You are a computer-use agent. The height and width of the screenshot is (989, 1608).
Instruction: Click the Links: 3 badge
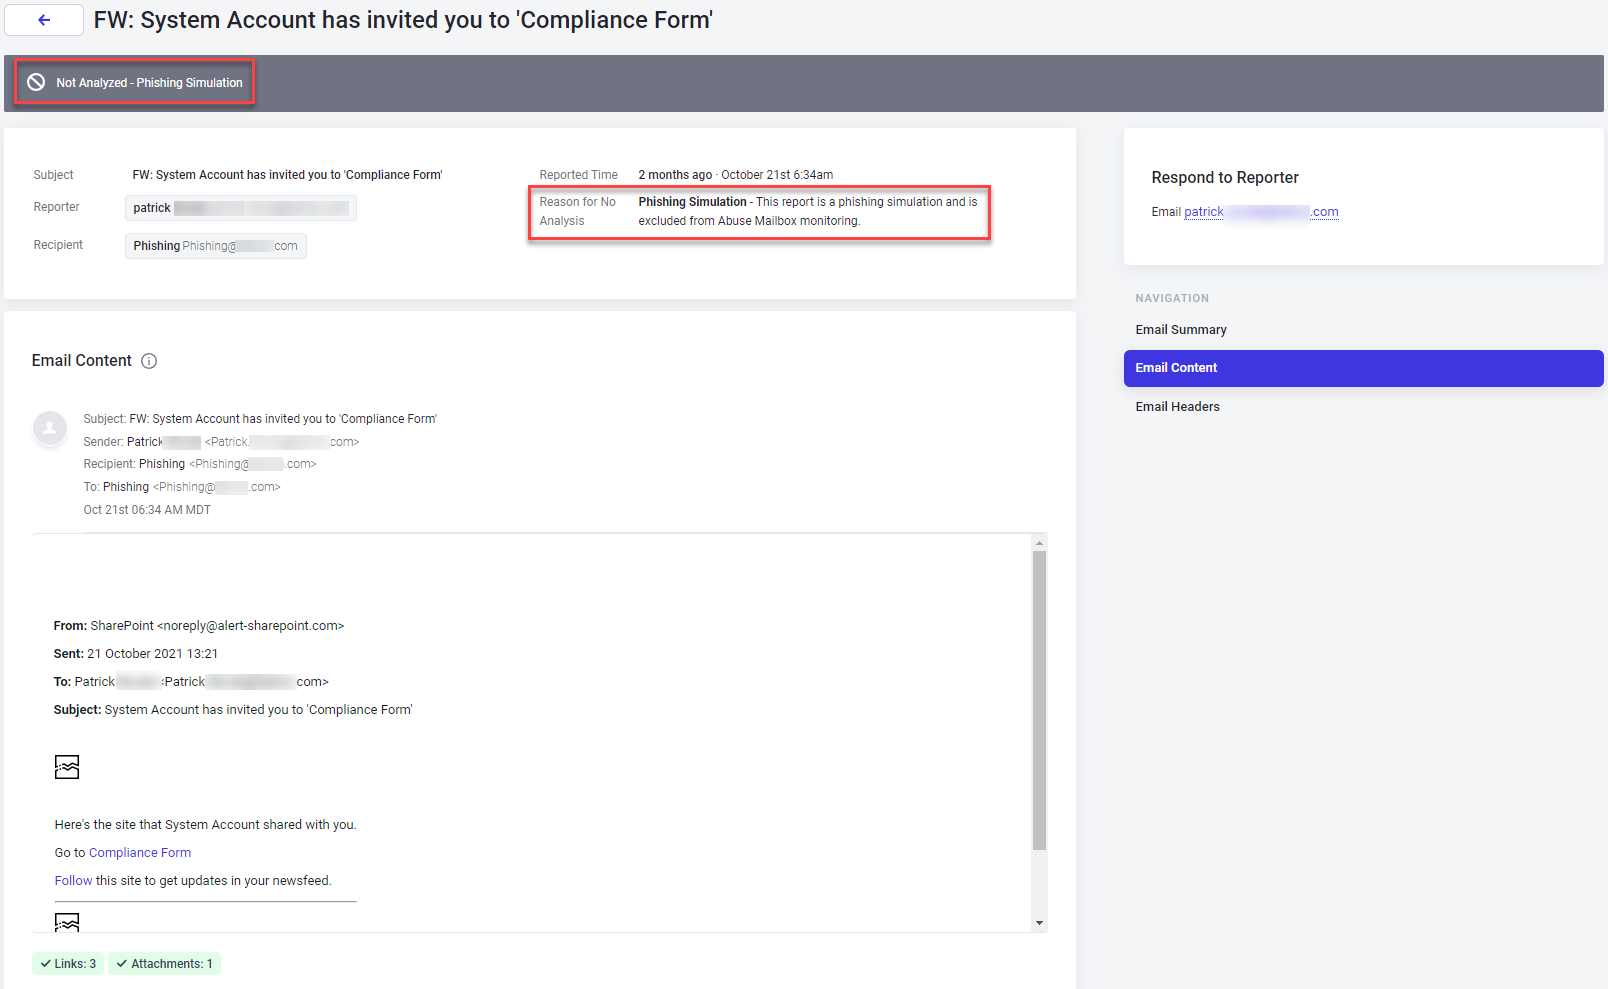click(x=68, y=964)
